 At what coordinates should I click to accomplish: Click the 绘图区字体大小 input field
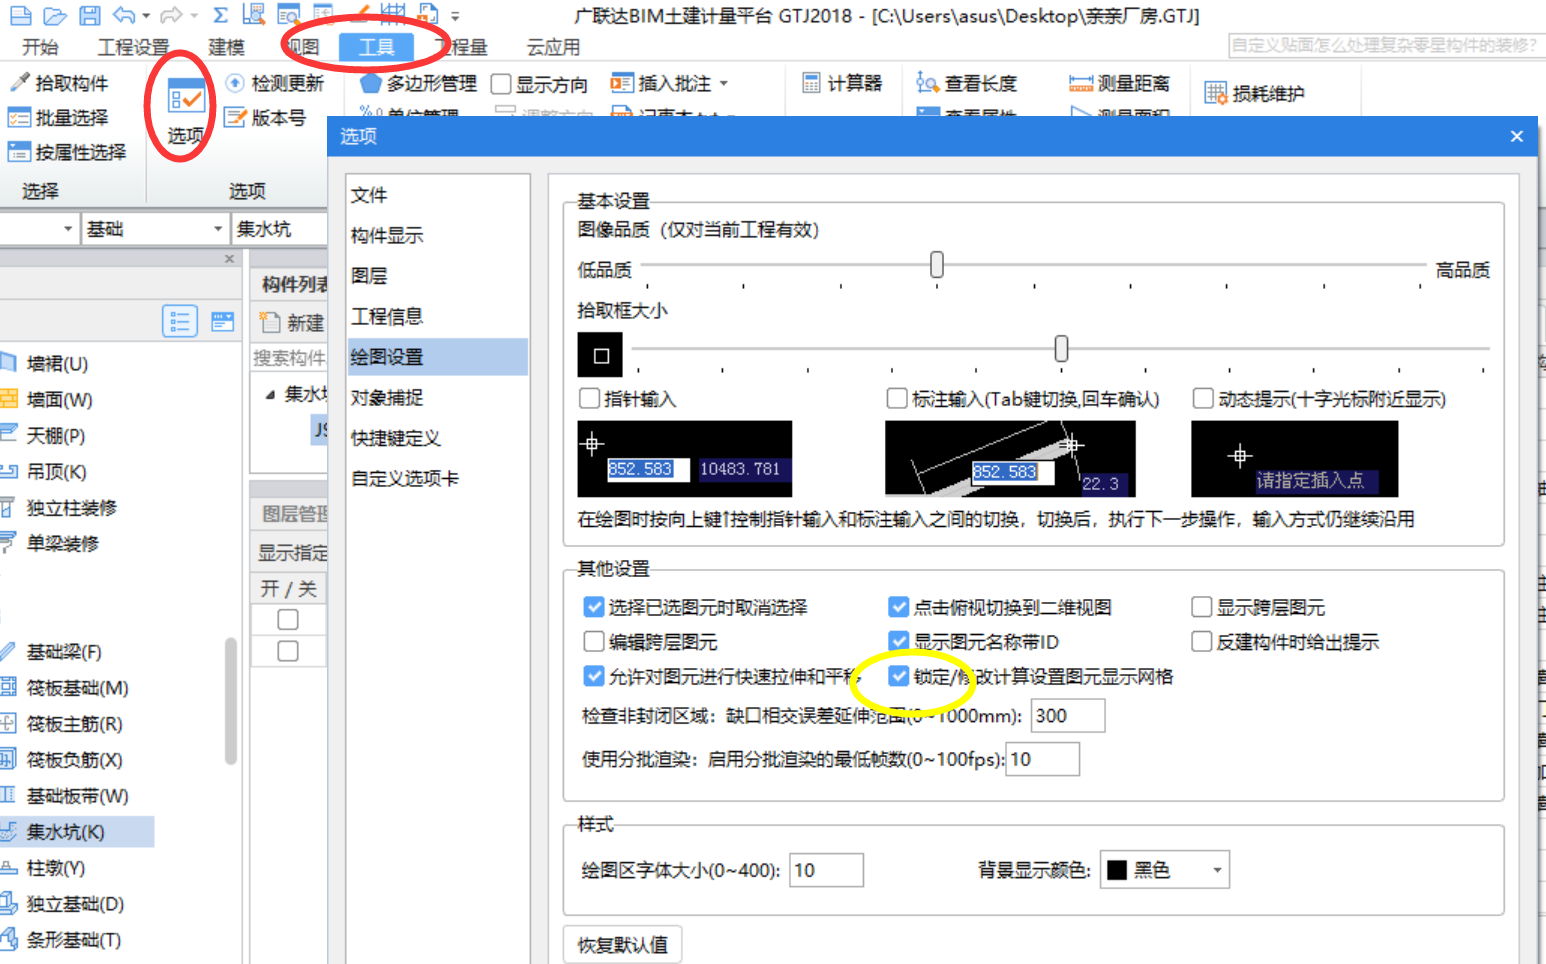[x=826, y=870]
